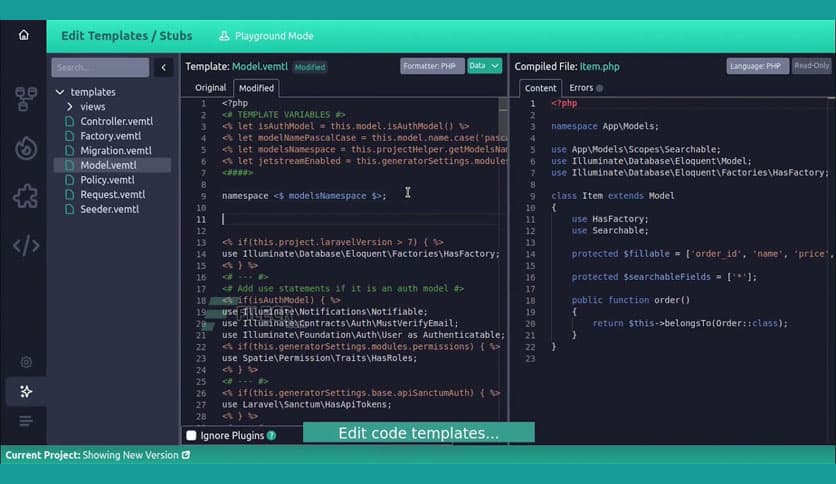Open the code brackets icon in sidebar
The image size is (836, 484).
pyautogui.click(x=26, y=246)
